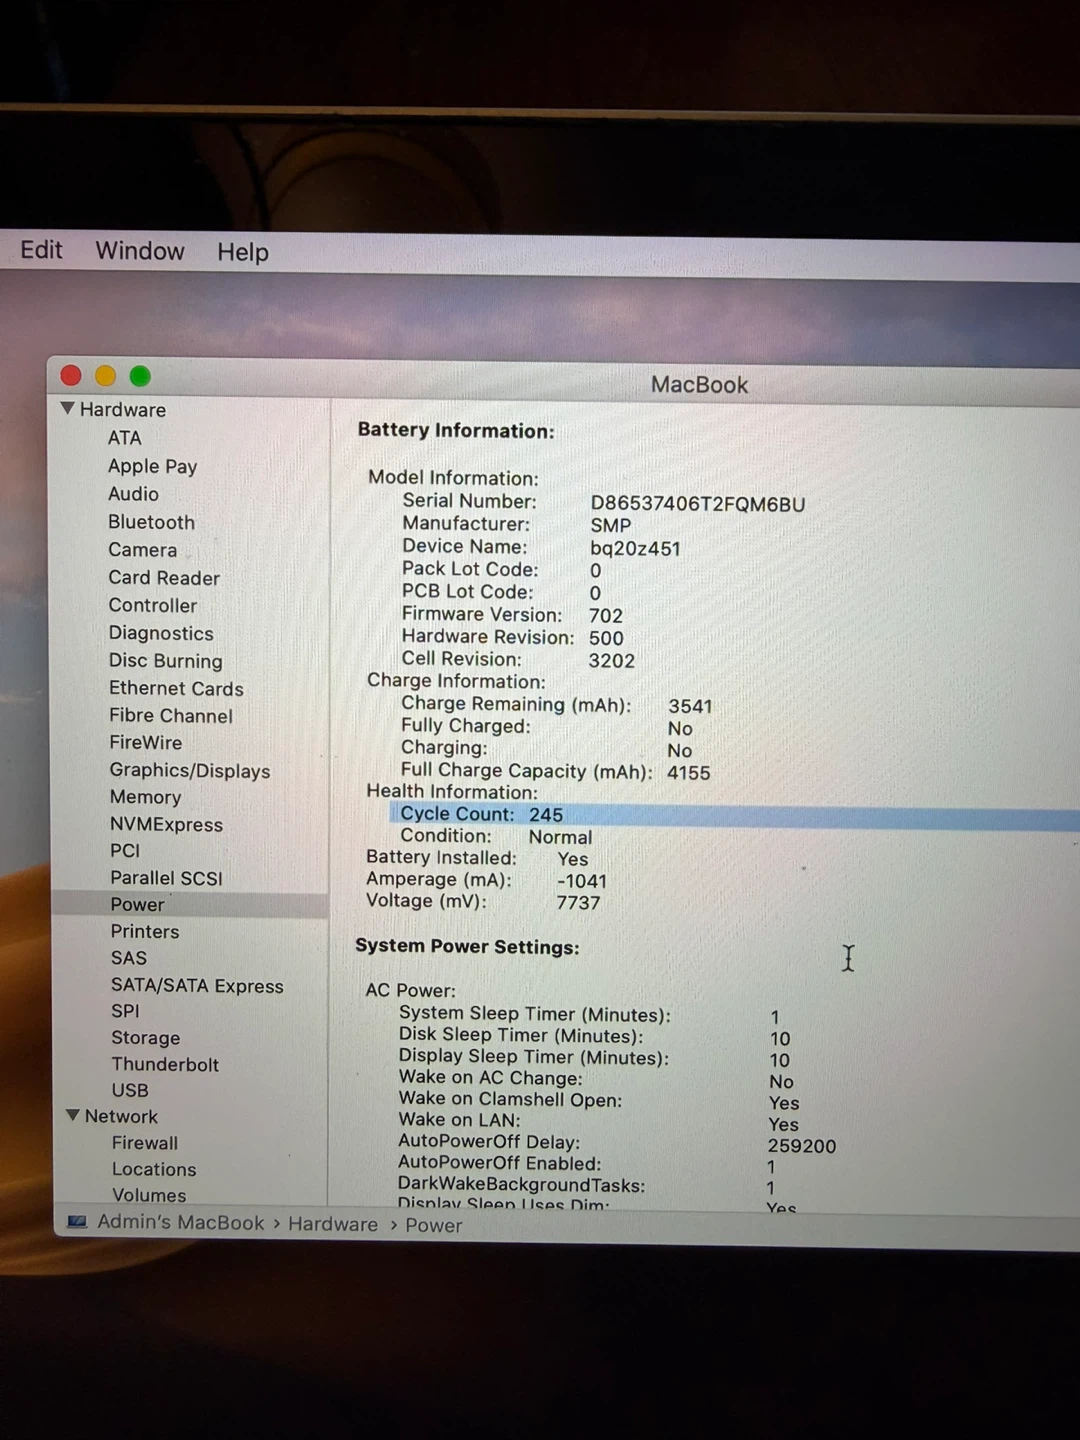
Task: Click the Manufacturer value SMP
Action: pos(611,526)
